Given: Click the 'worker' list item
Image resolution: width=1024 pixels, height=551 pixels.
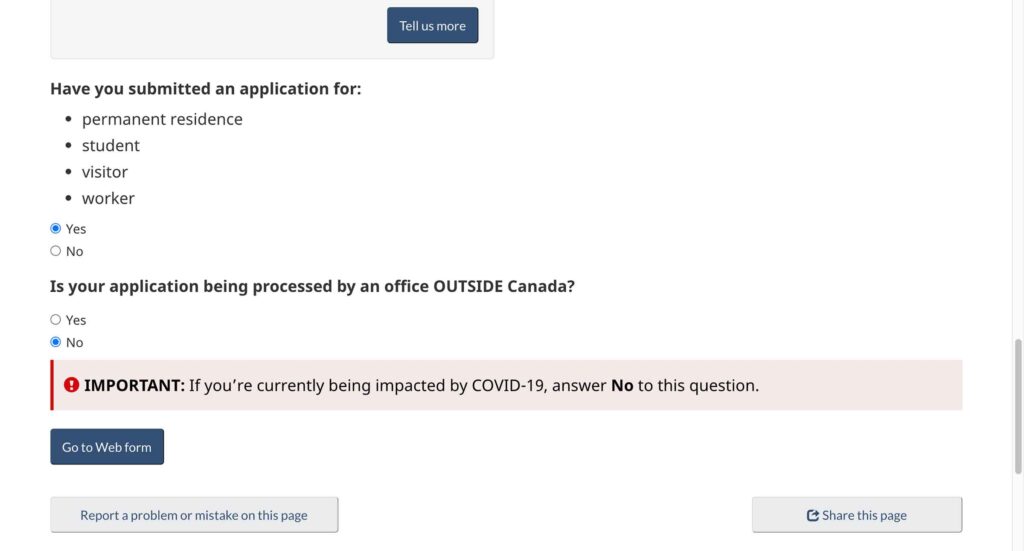Looking at the screenshot, I should 108,198.
